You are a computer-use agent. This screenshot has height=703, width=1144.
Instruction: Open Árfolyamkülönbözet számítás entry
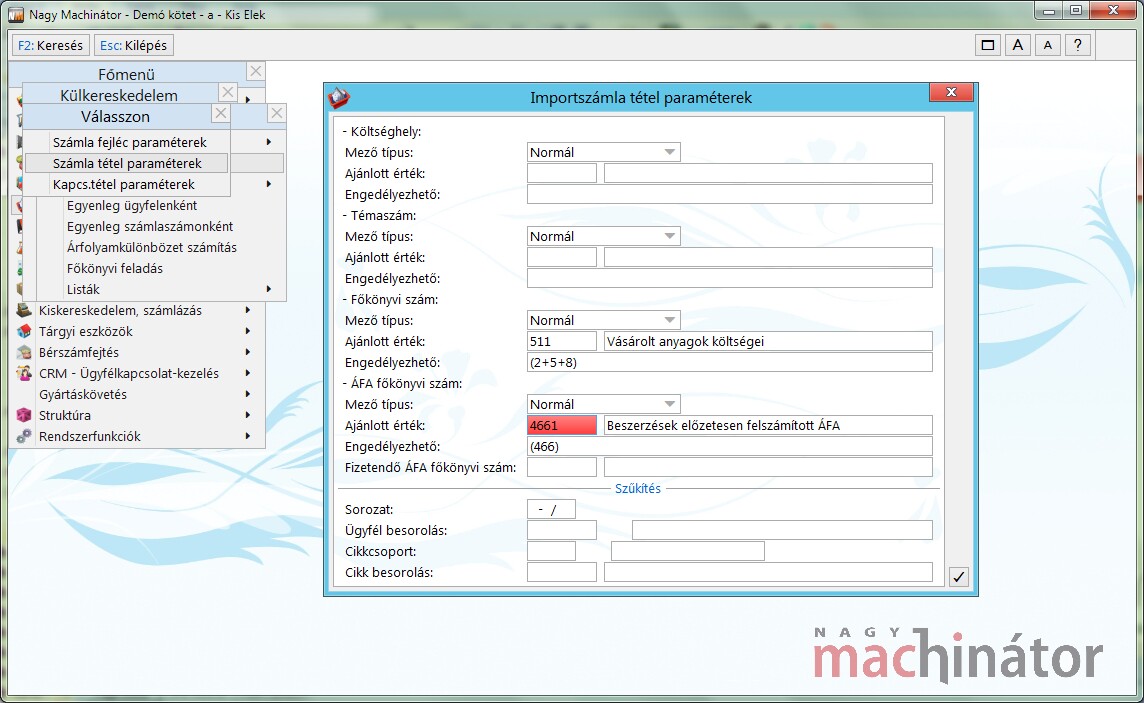click(x=152, y=248)
